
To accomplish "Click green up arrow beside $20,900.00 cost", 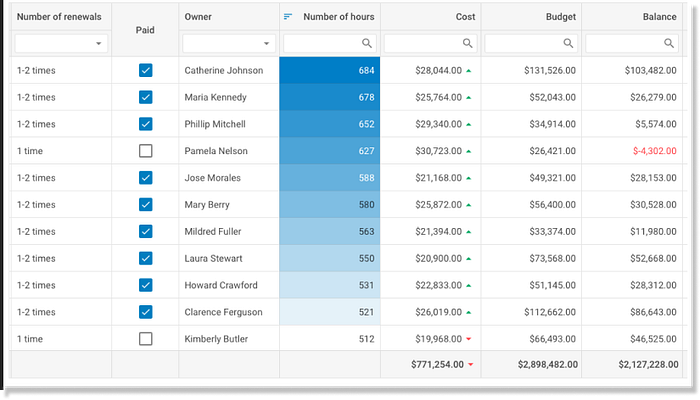I will click(469, 258).
